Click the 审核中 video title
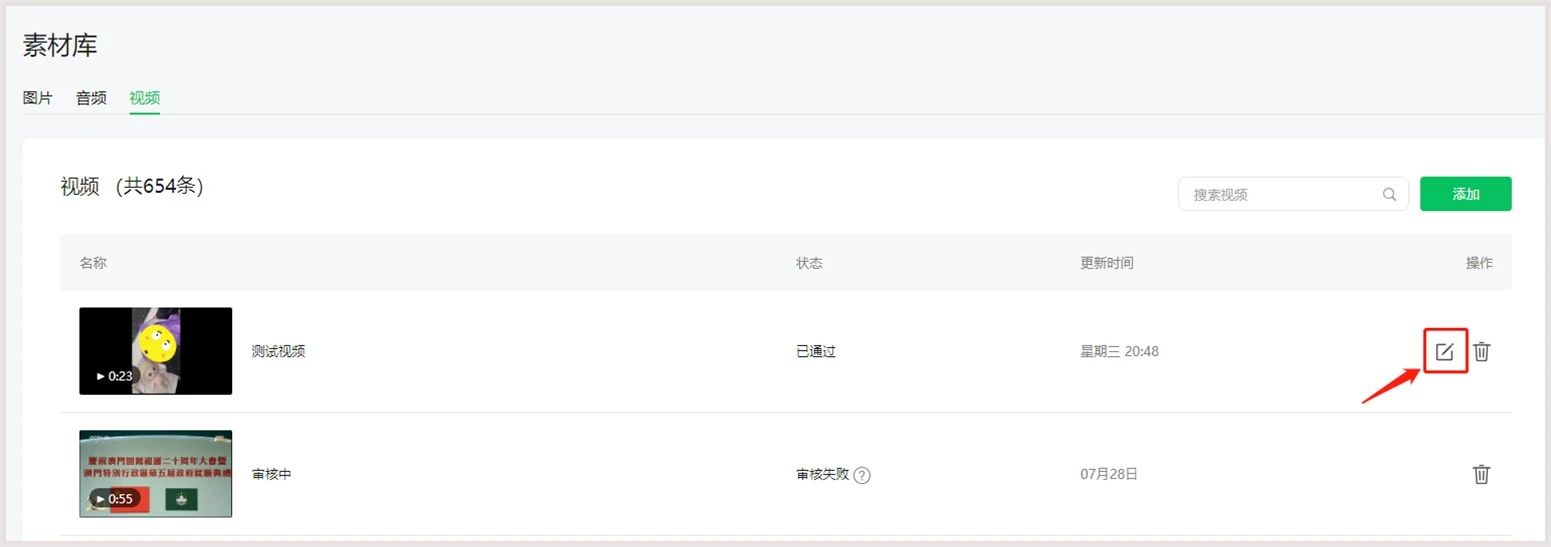 click(271, 474)
